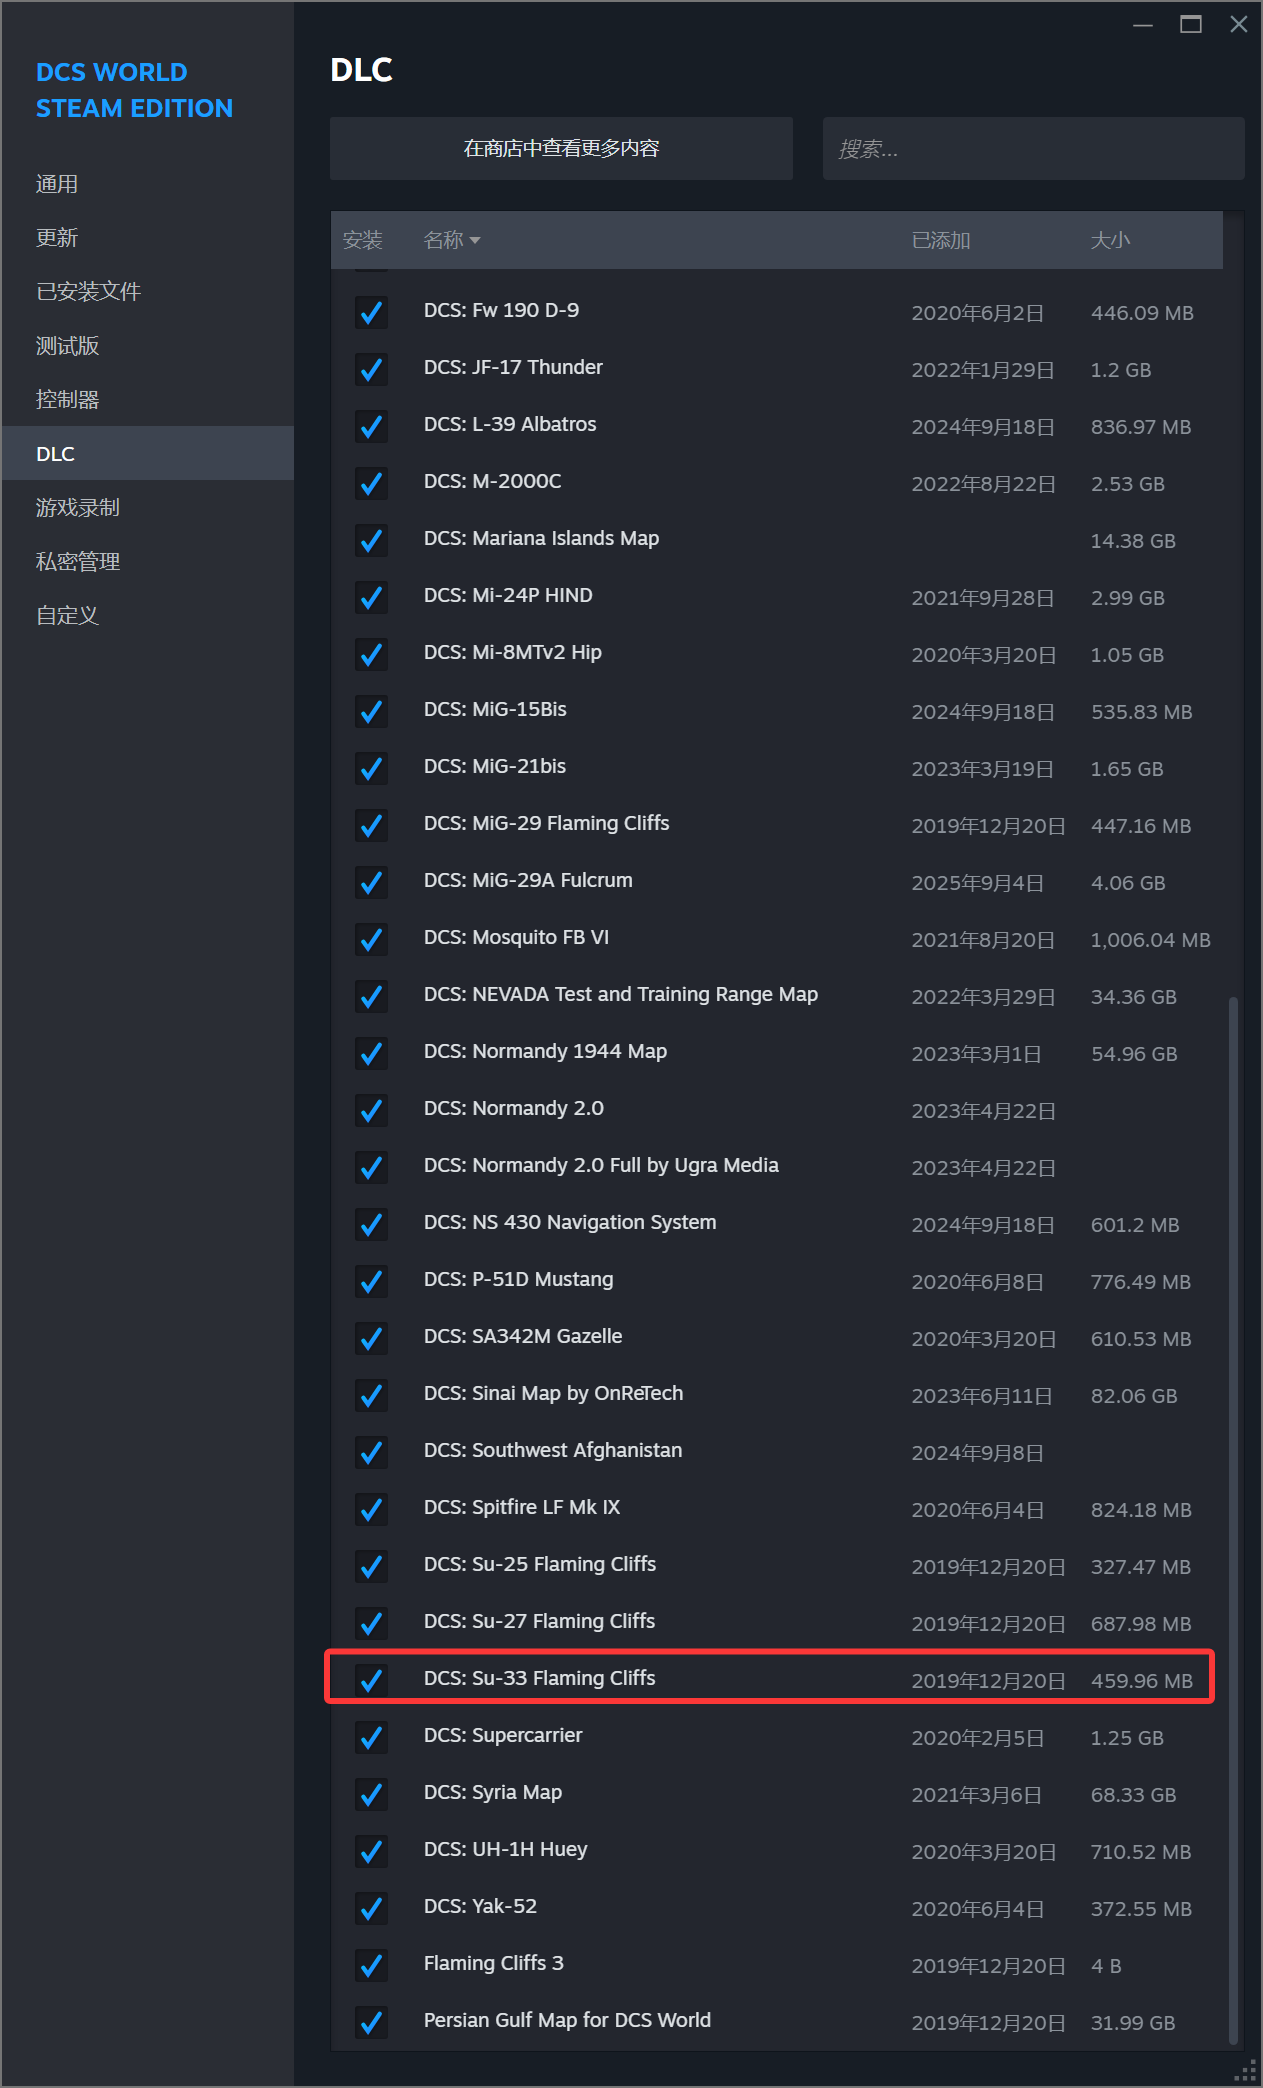Toggle DCS: JF-17 Thunder checkbox
1263x2088 pixels.
click(x=371, y=369)
